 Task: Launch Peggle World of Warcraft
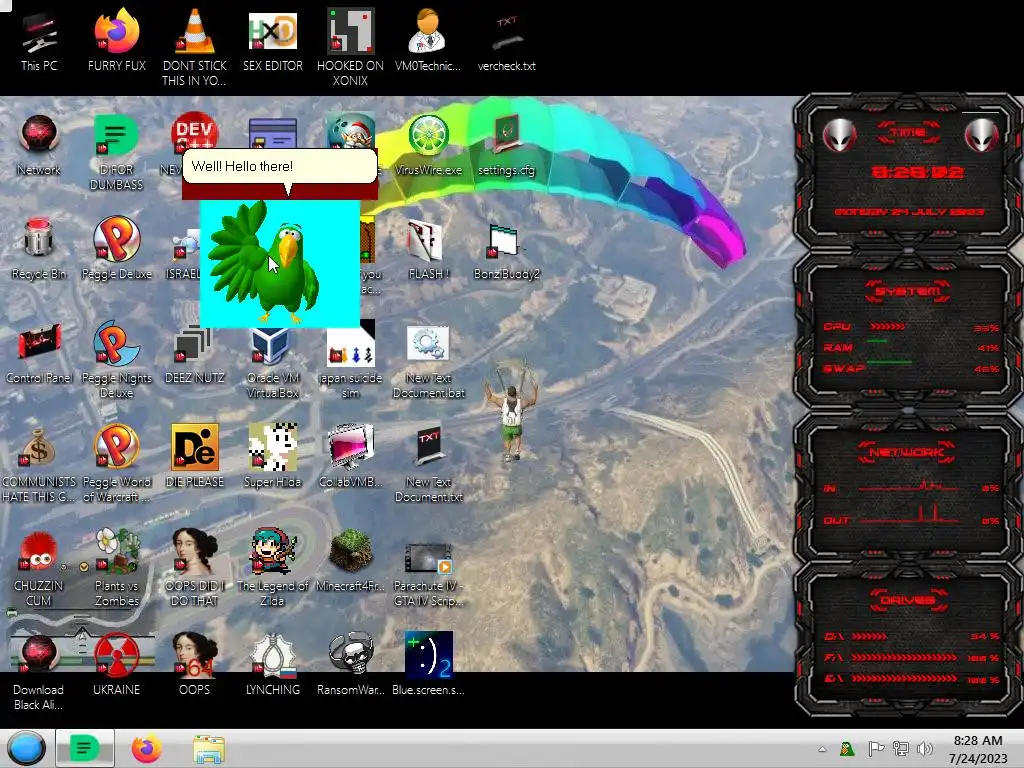116,464
